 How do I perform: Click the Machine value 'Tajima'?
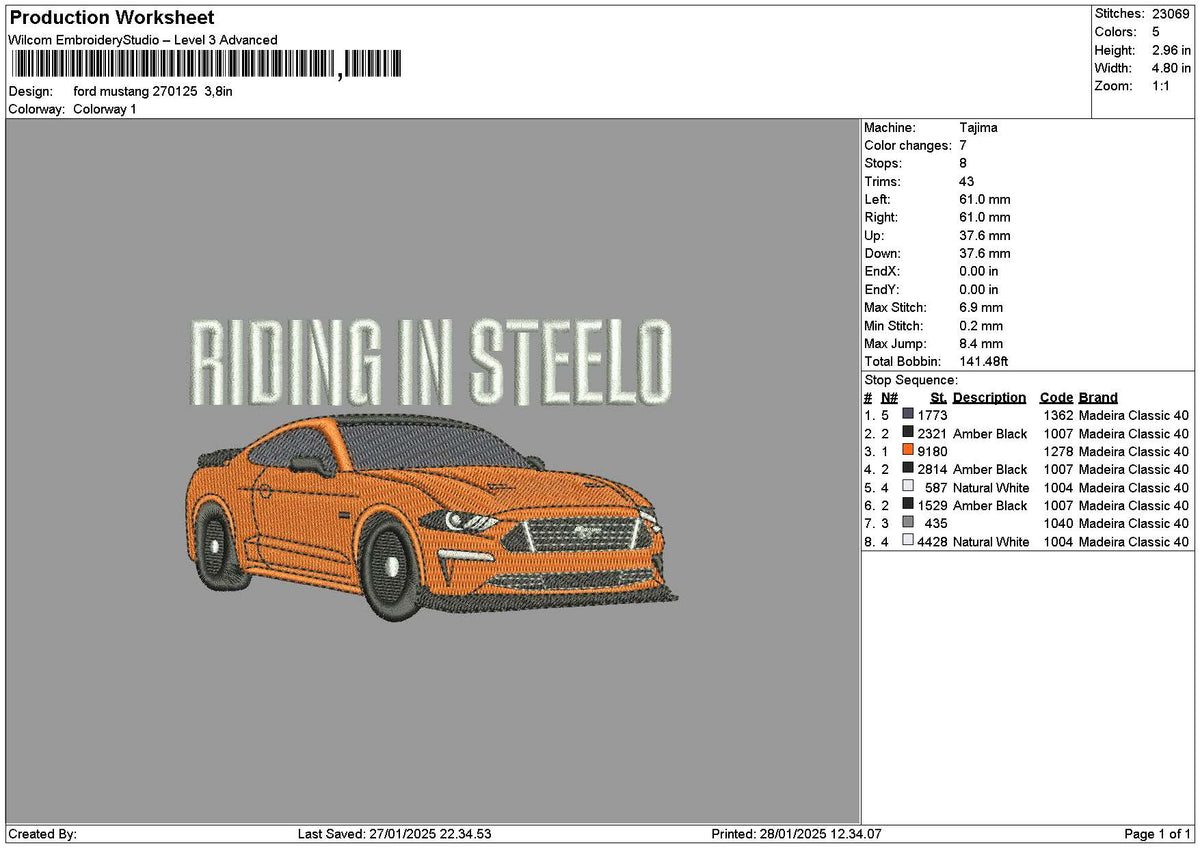pyautogui.click(x=978, y=127)
